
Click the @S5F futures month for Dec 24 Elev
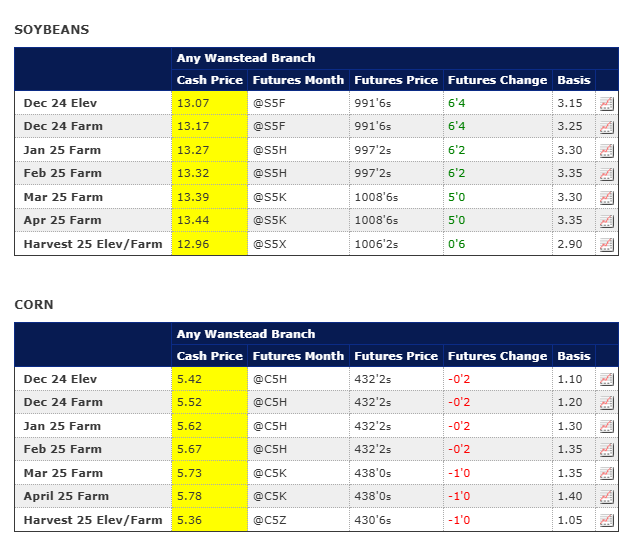[268, 103]
